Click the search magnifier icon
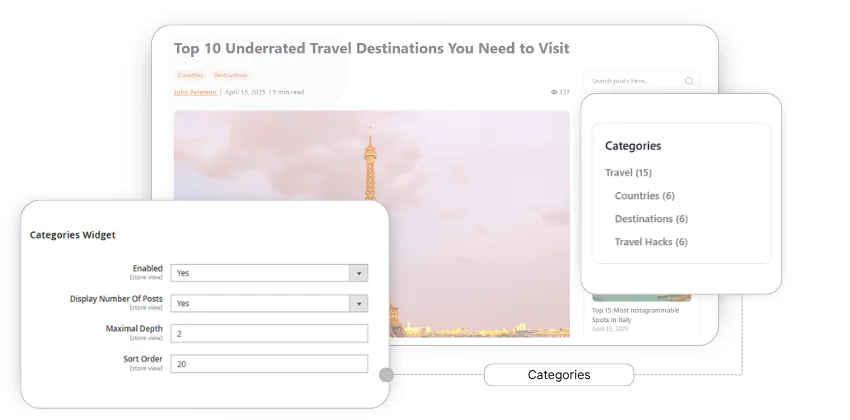The width and height of the screenshot is (850, 420). 689,81
